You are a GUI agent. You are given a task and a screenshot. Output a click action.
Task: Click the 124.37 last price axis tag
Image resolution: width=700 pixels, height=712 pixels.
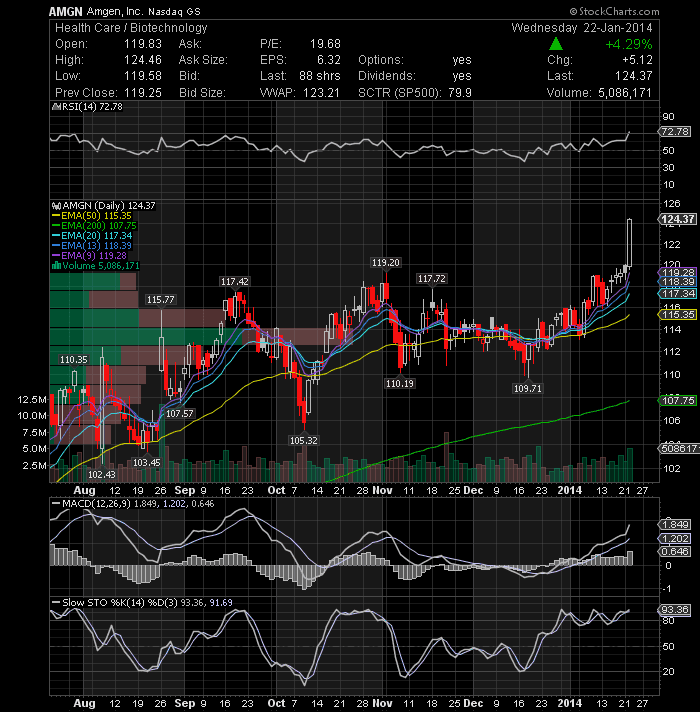pyautogui.click(x=676, y=219)
